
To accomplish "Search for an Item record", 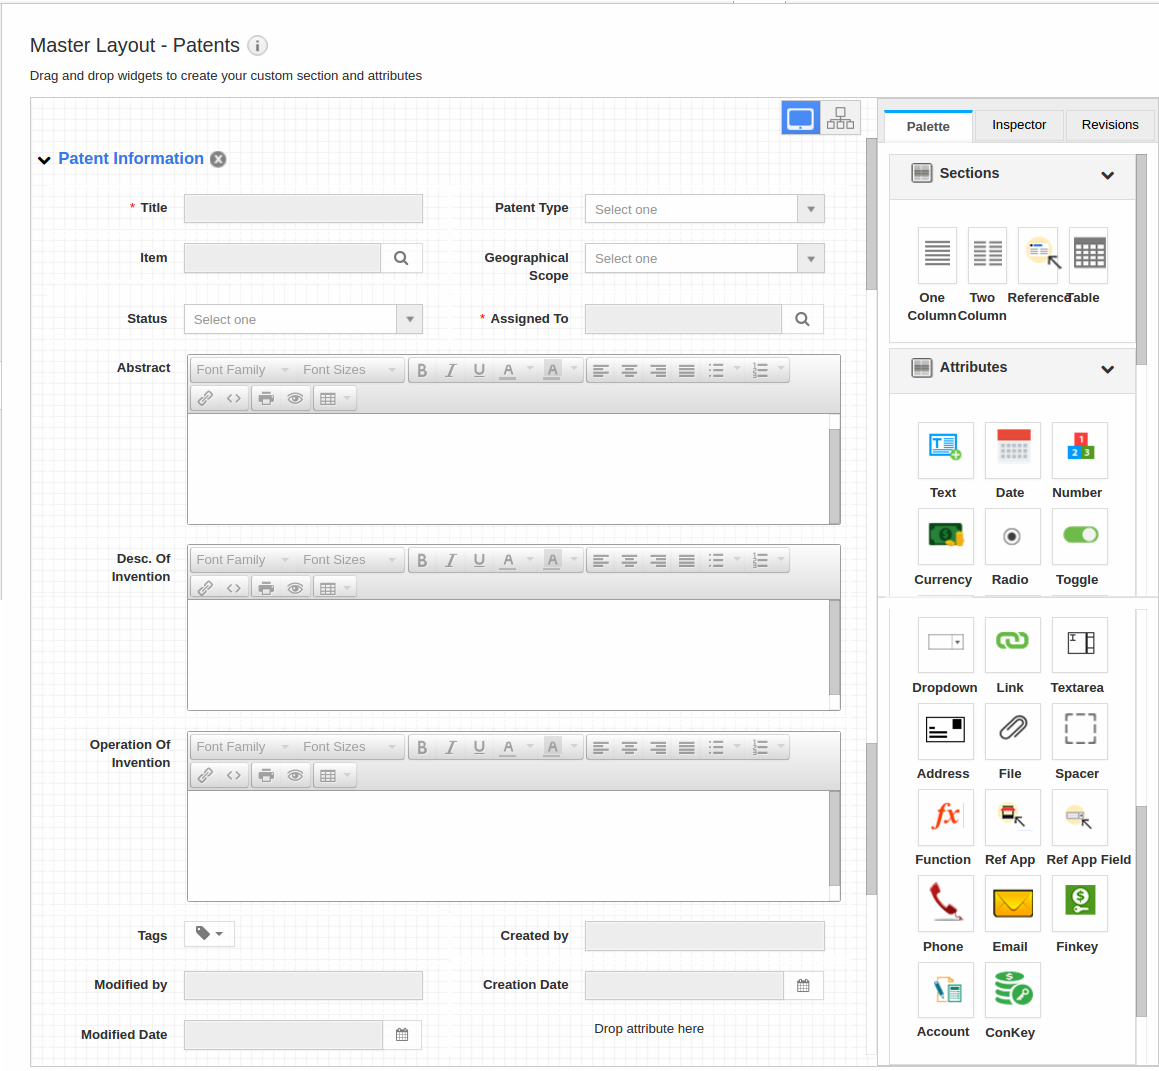I will tap(401, 258).
